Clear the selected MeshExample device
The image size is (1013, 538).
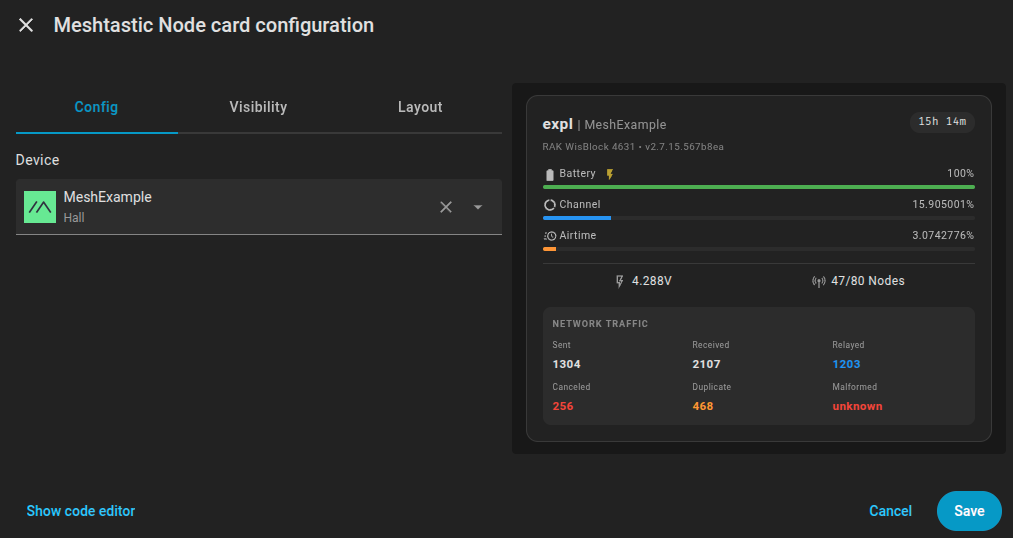click(446, 207)
